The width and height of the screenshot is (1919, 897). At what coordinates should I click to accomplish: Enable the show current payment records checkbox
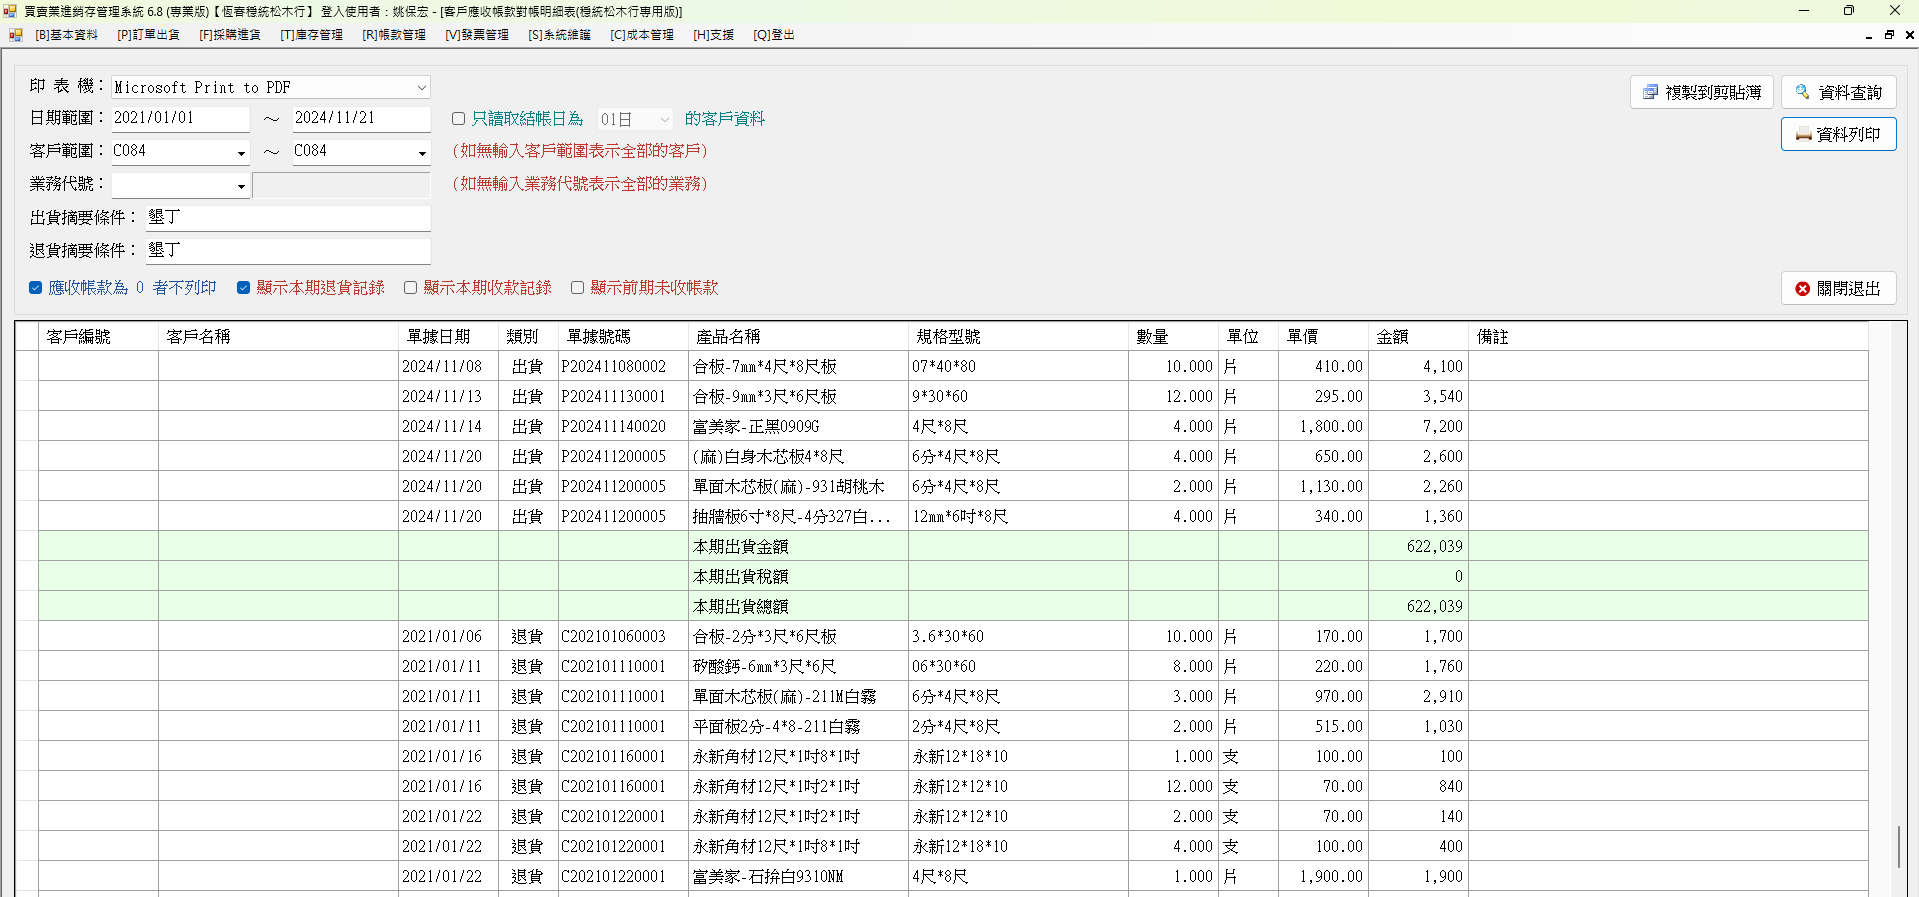click(410, 288)
